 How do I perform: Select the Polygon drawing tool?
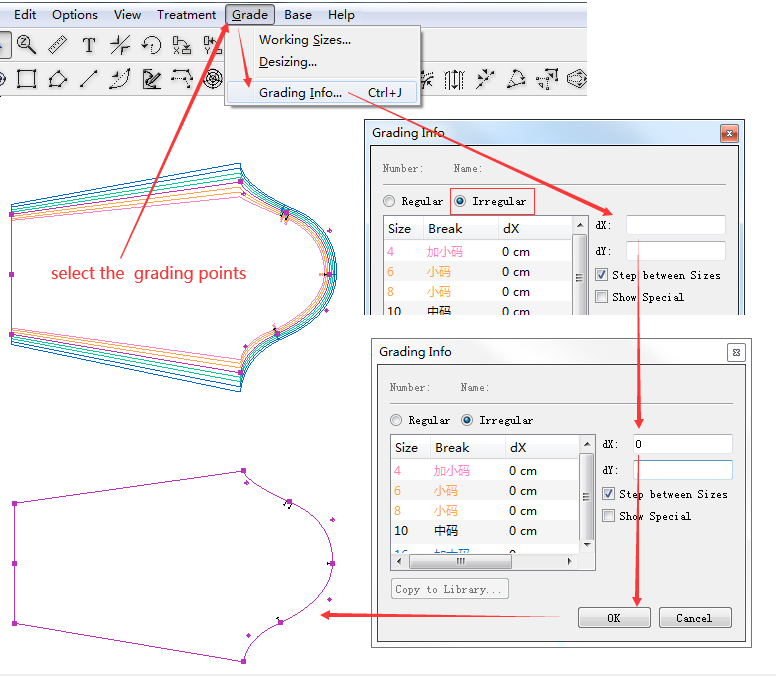(58, 78)
